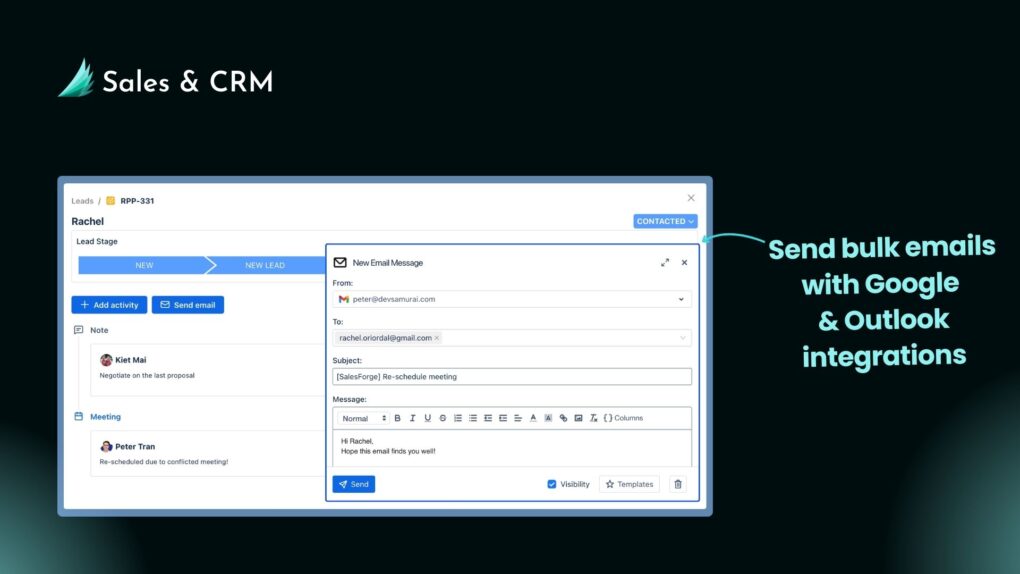Expand the New Email Message panel

(665, 263)
